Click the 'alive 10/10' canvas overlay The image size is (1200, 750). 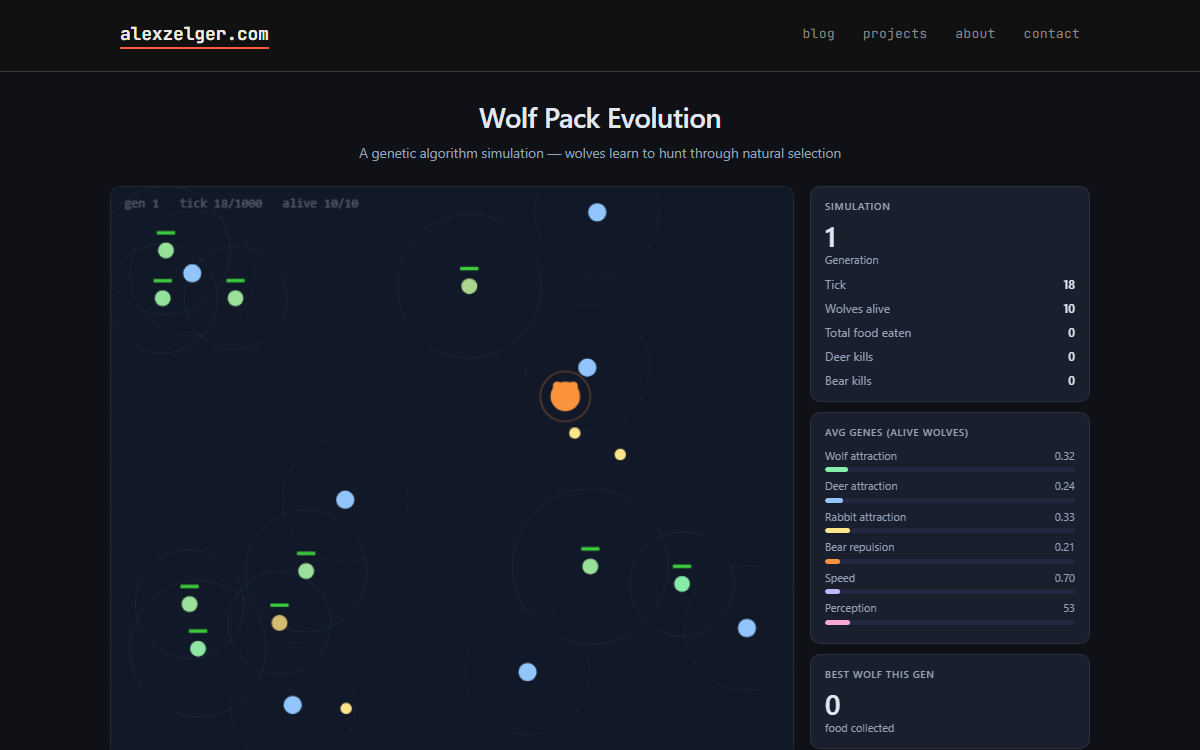[320, 203]
